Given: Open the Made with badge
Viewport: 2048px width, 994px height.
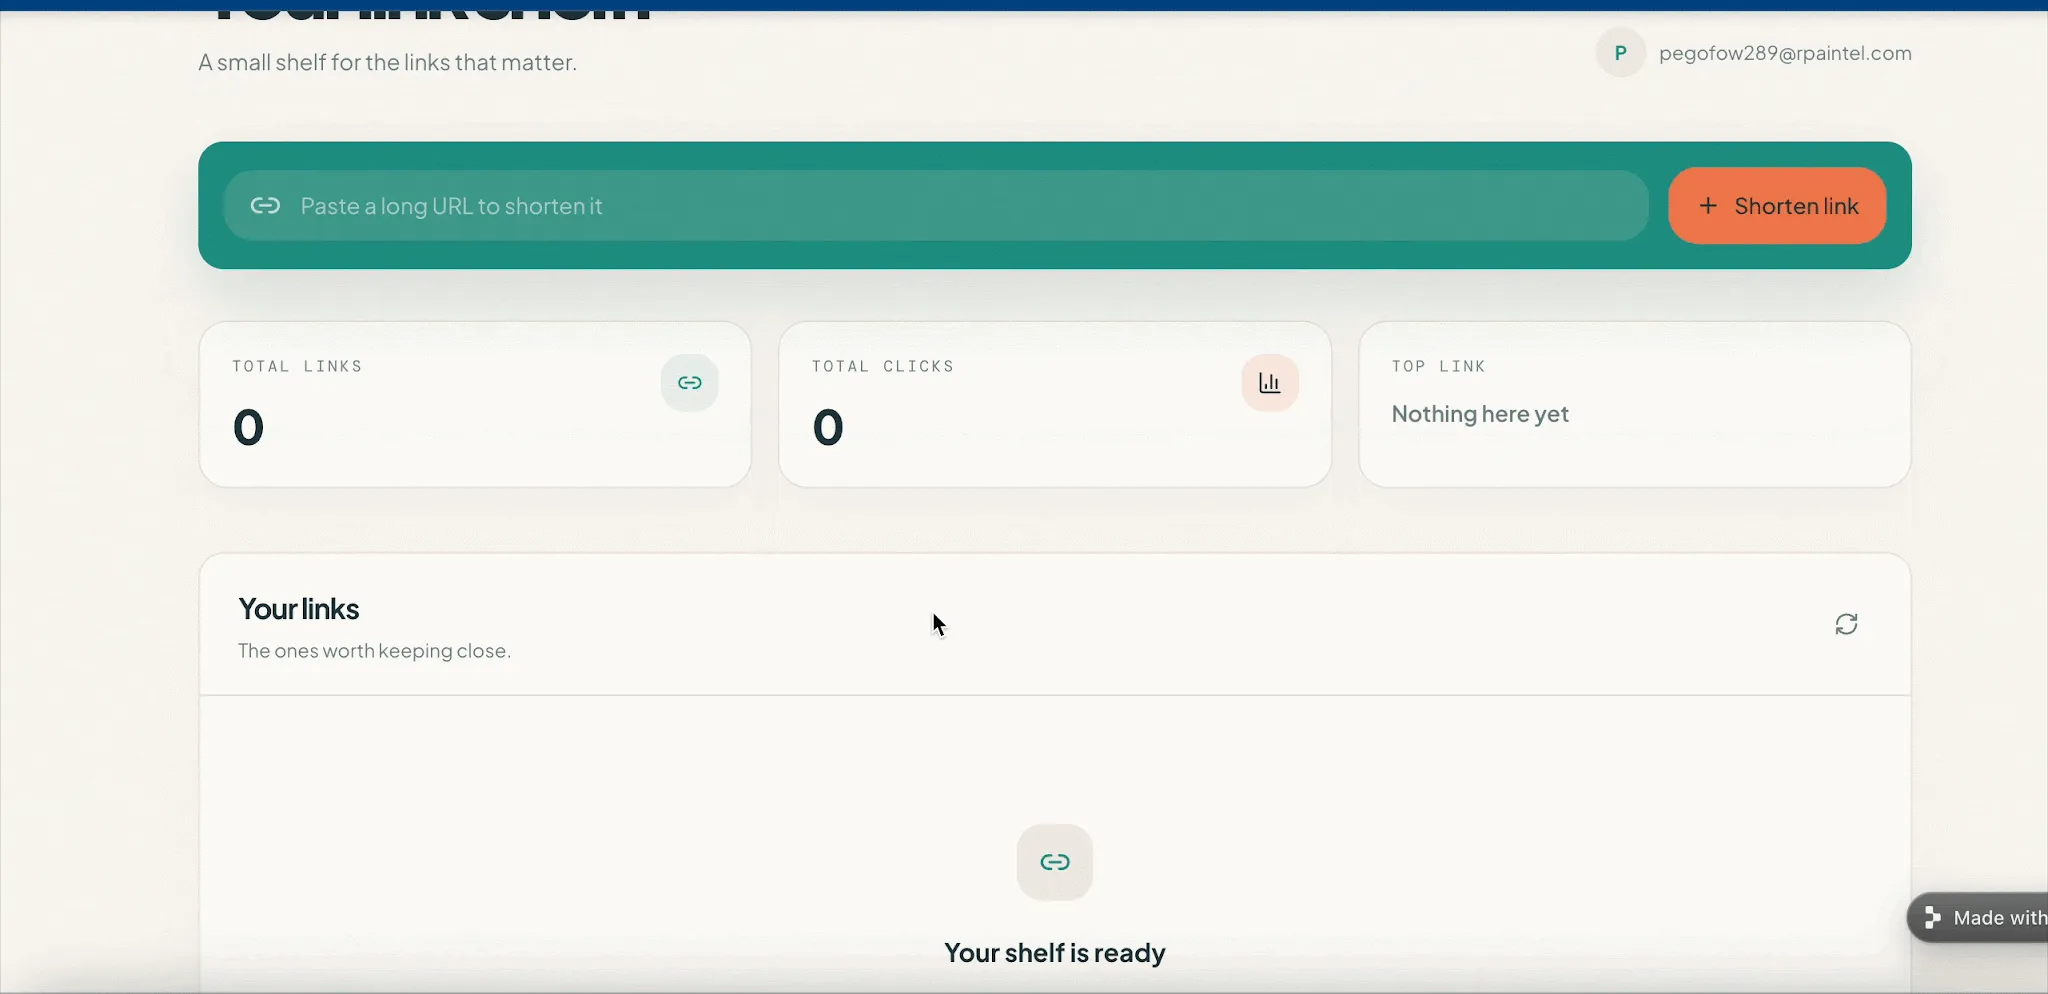Looking at the screenshot, I should coord(1978,918).
